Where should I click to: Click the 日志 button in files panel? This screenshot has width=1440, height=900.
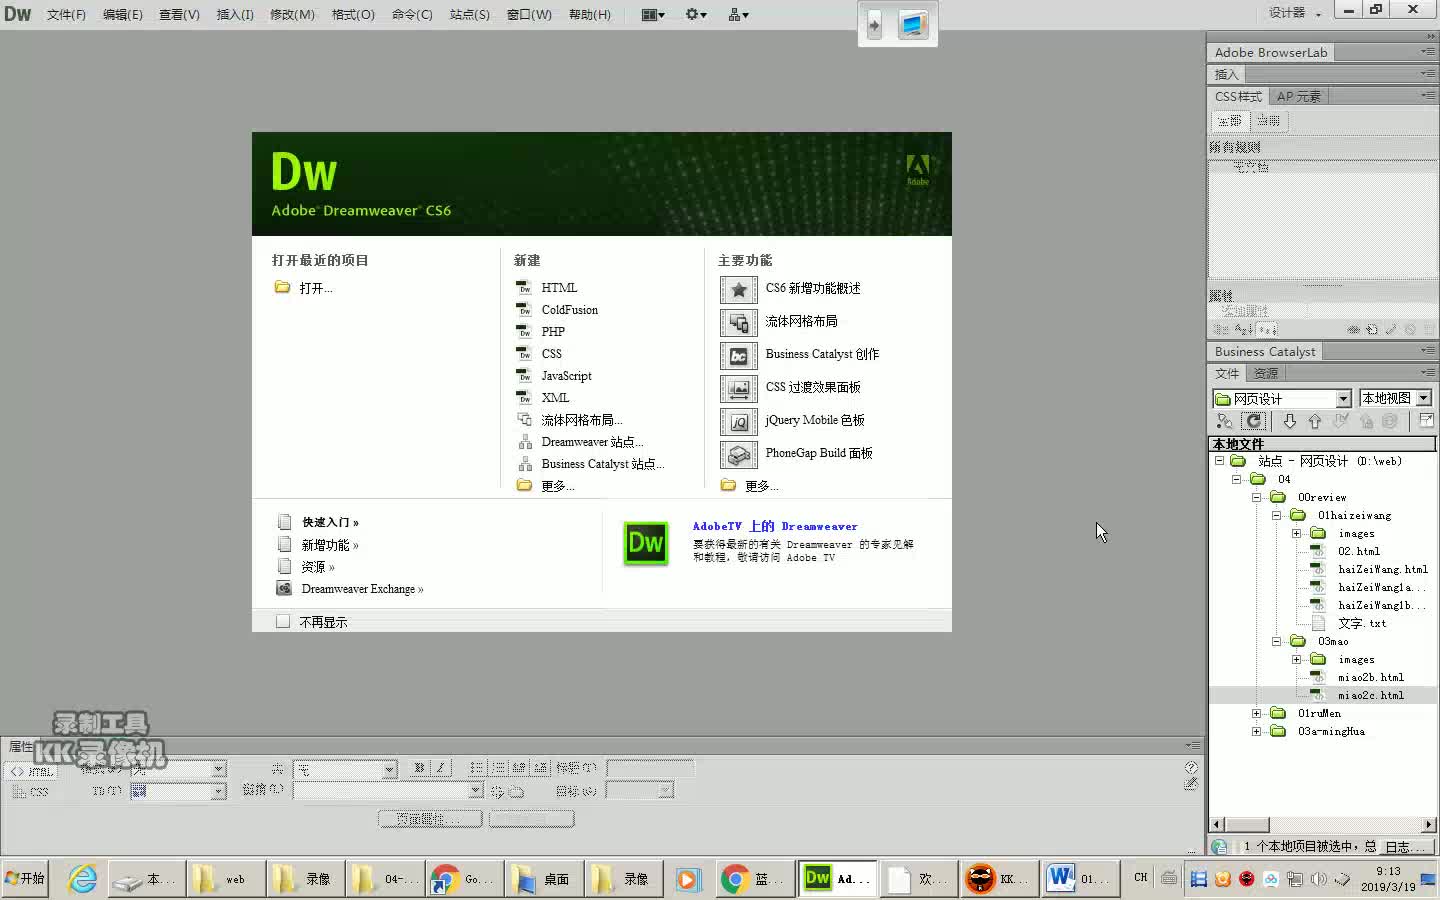(x=1408, y=847)
